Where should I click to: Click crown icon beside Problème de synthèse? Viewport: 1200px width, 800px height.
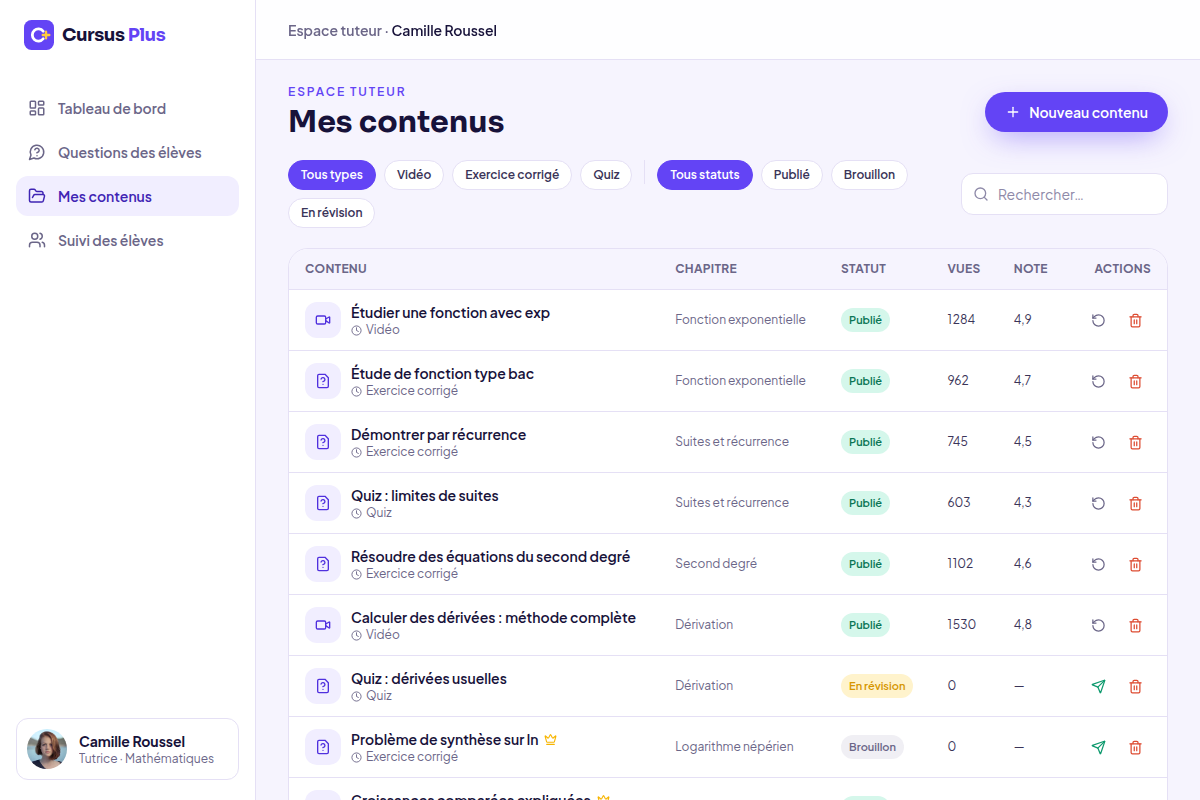click(550, 740)
